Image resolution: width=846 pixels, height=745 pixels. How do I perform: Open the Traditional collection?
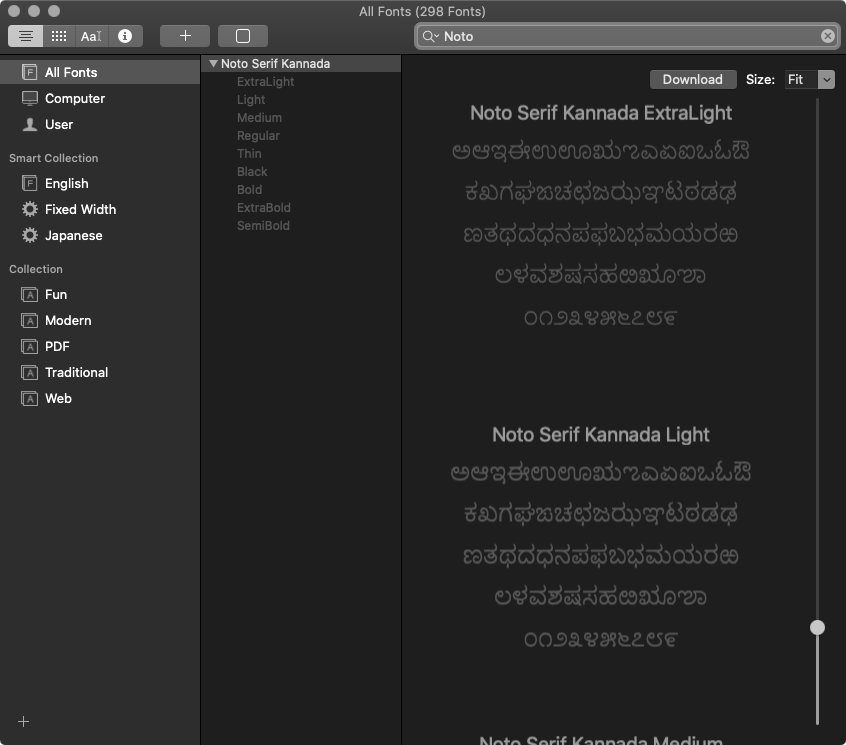click(100, 372)
